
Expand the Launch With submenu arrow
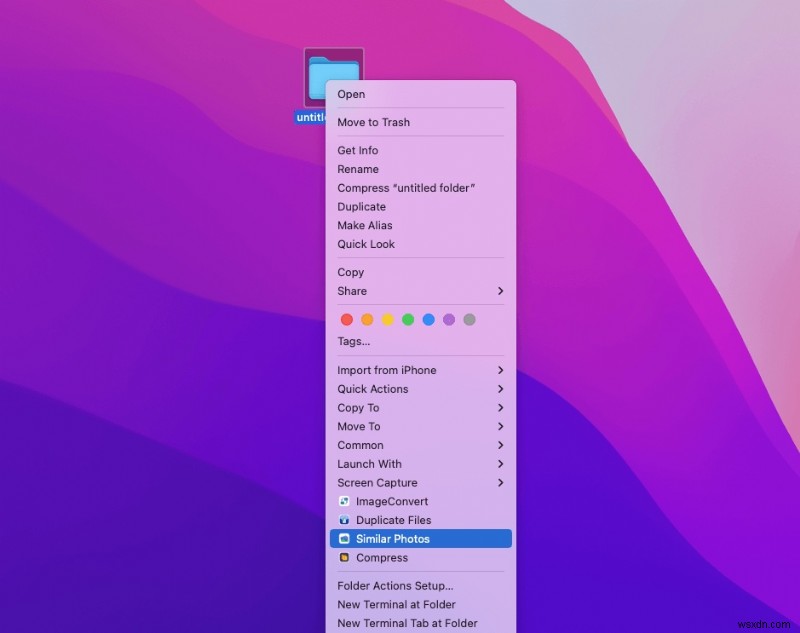501,464
